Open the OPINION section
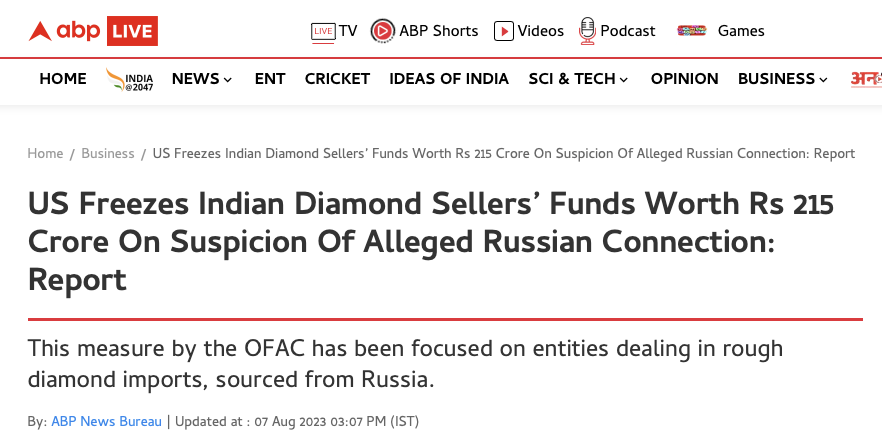Viewport: 882px width, 445px height. tap(684, 79)
